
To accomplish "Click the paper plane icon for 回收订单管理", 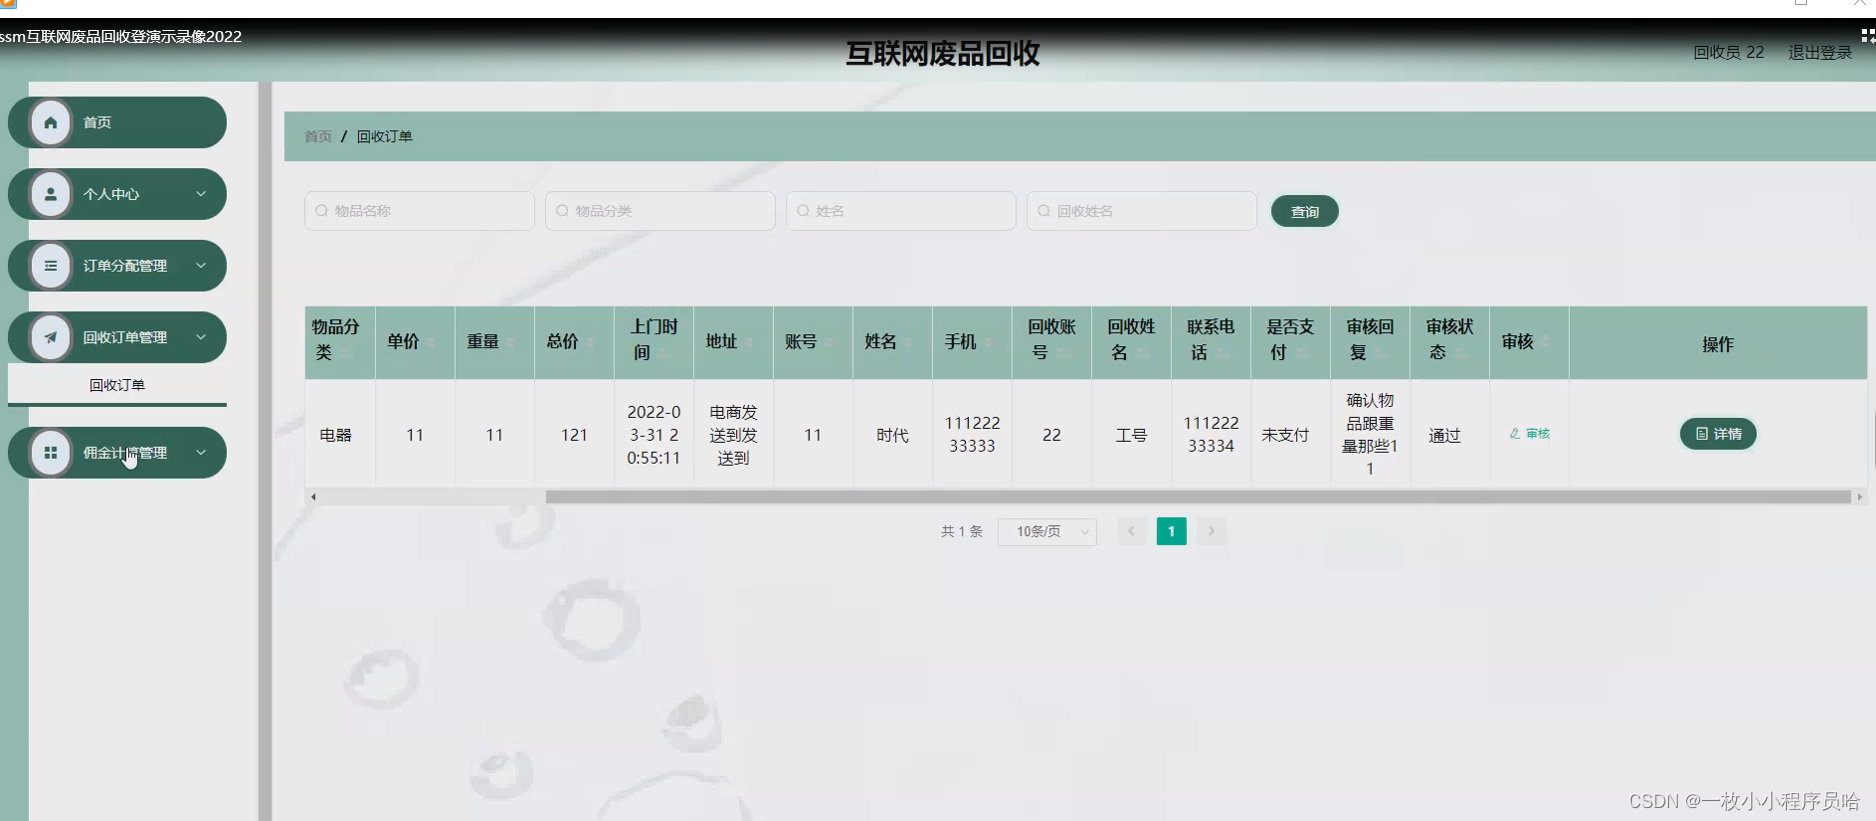I will [x=50, y=338].
